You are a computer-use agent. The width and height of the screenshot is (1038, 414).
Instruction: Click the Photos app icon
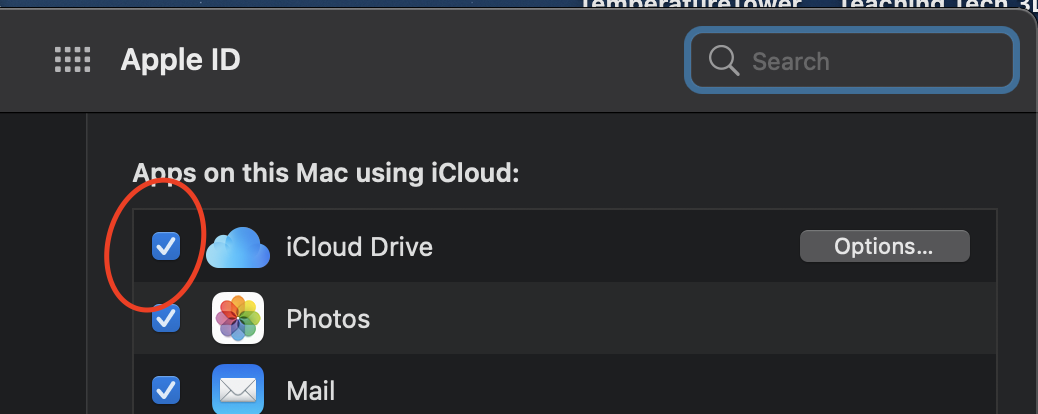(x=238, y=319)
